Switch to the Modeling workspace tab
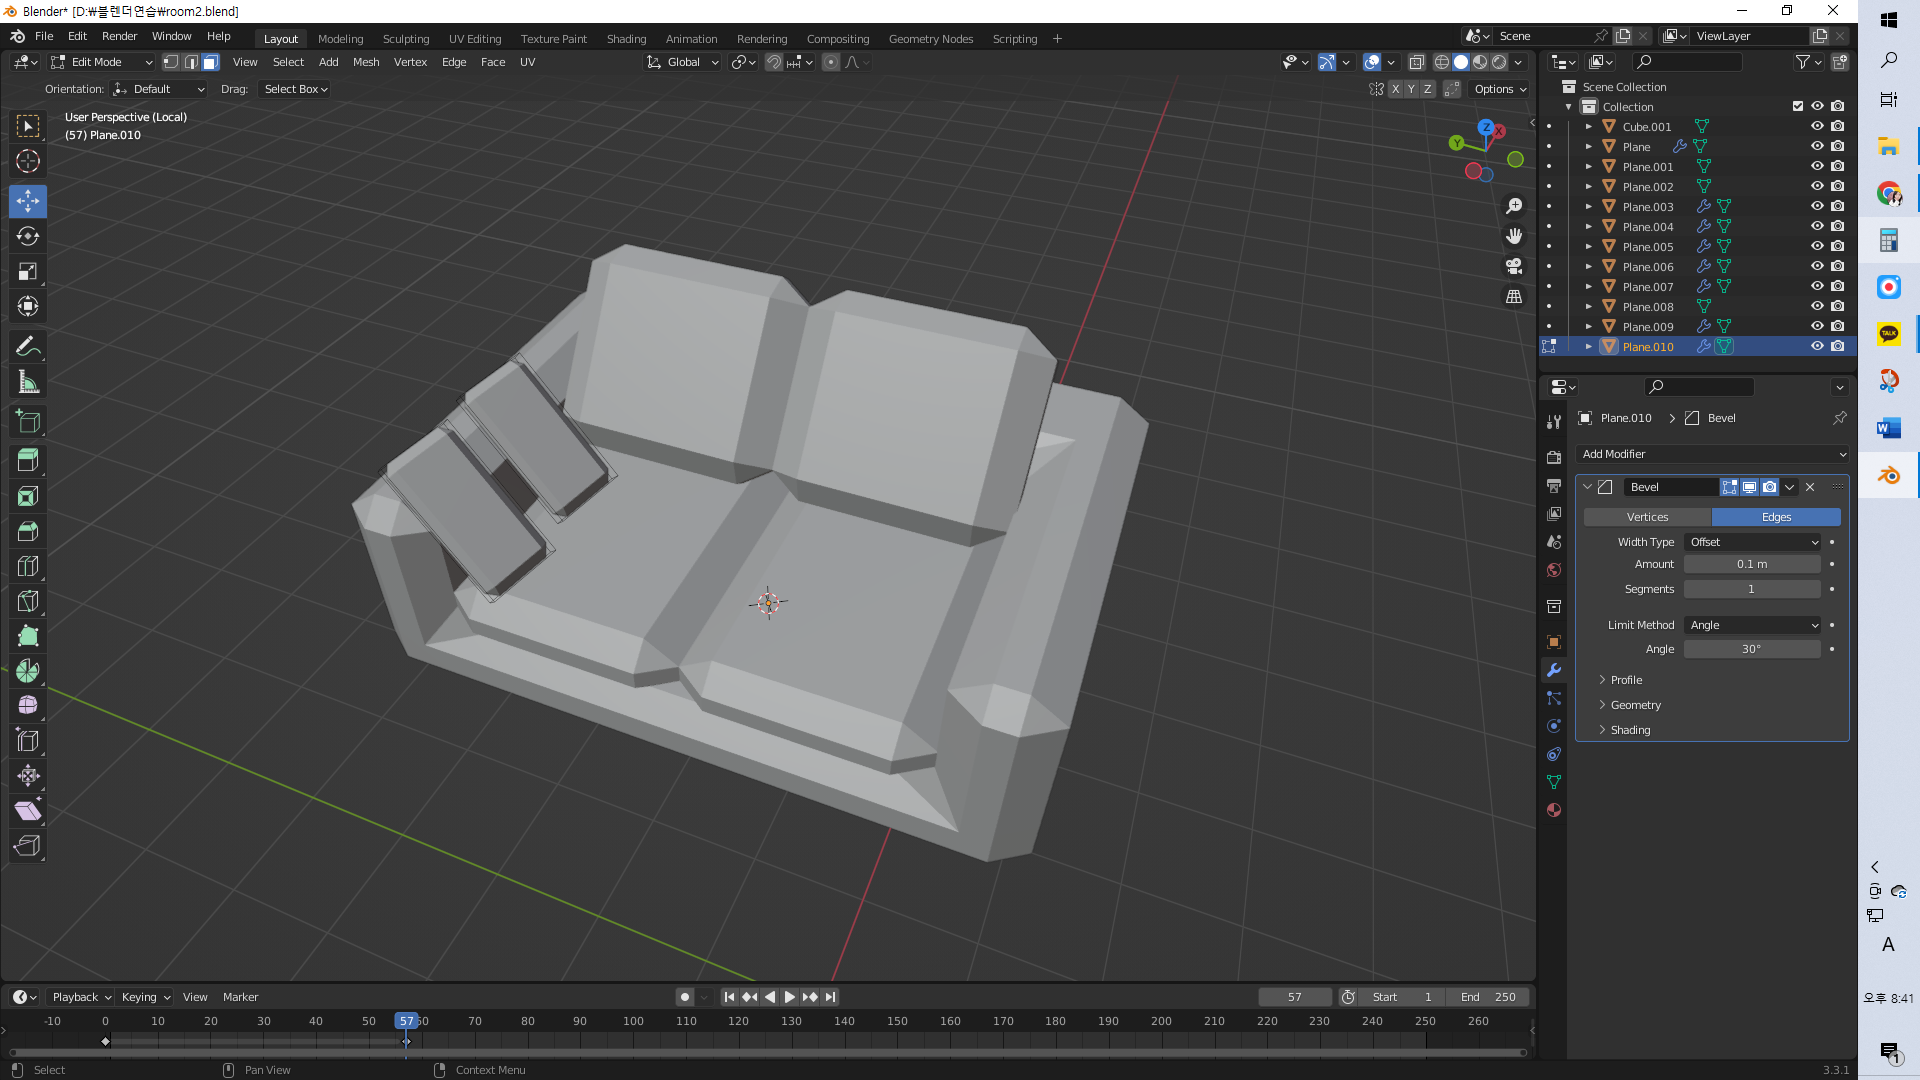Image resolution: width=1920 pixels, height=1080 pixels. coord(340,39)
